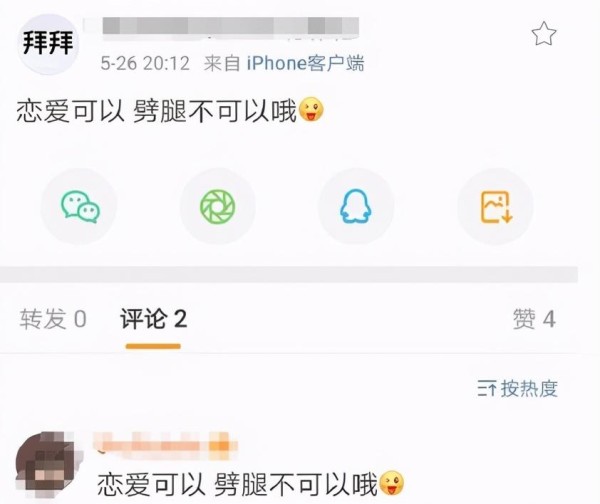Share to WeChat Moments aperture icon
The height and width of the screenshot is (504, 600).
tap(218, 206)
